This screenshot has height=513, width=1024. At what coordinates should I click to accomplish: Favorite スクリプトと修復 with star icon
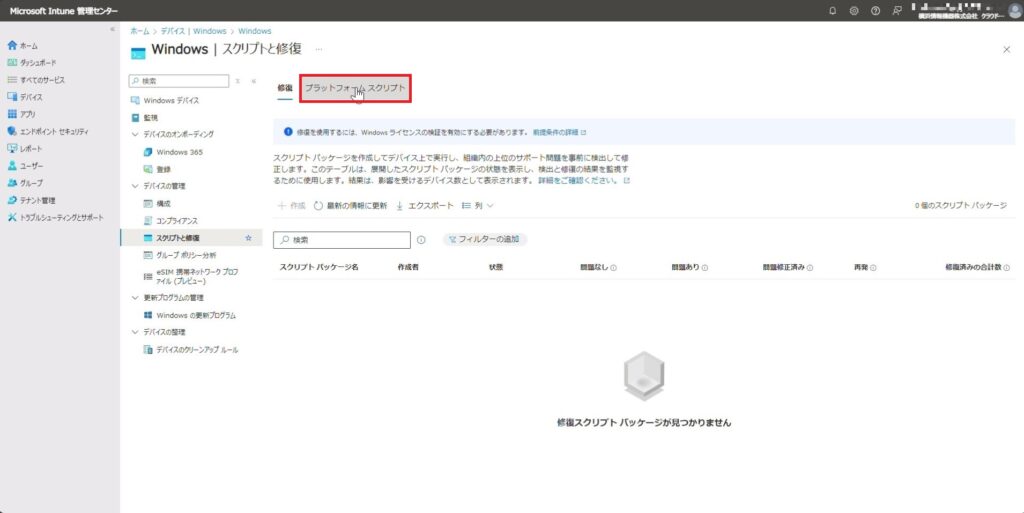248,238
